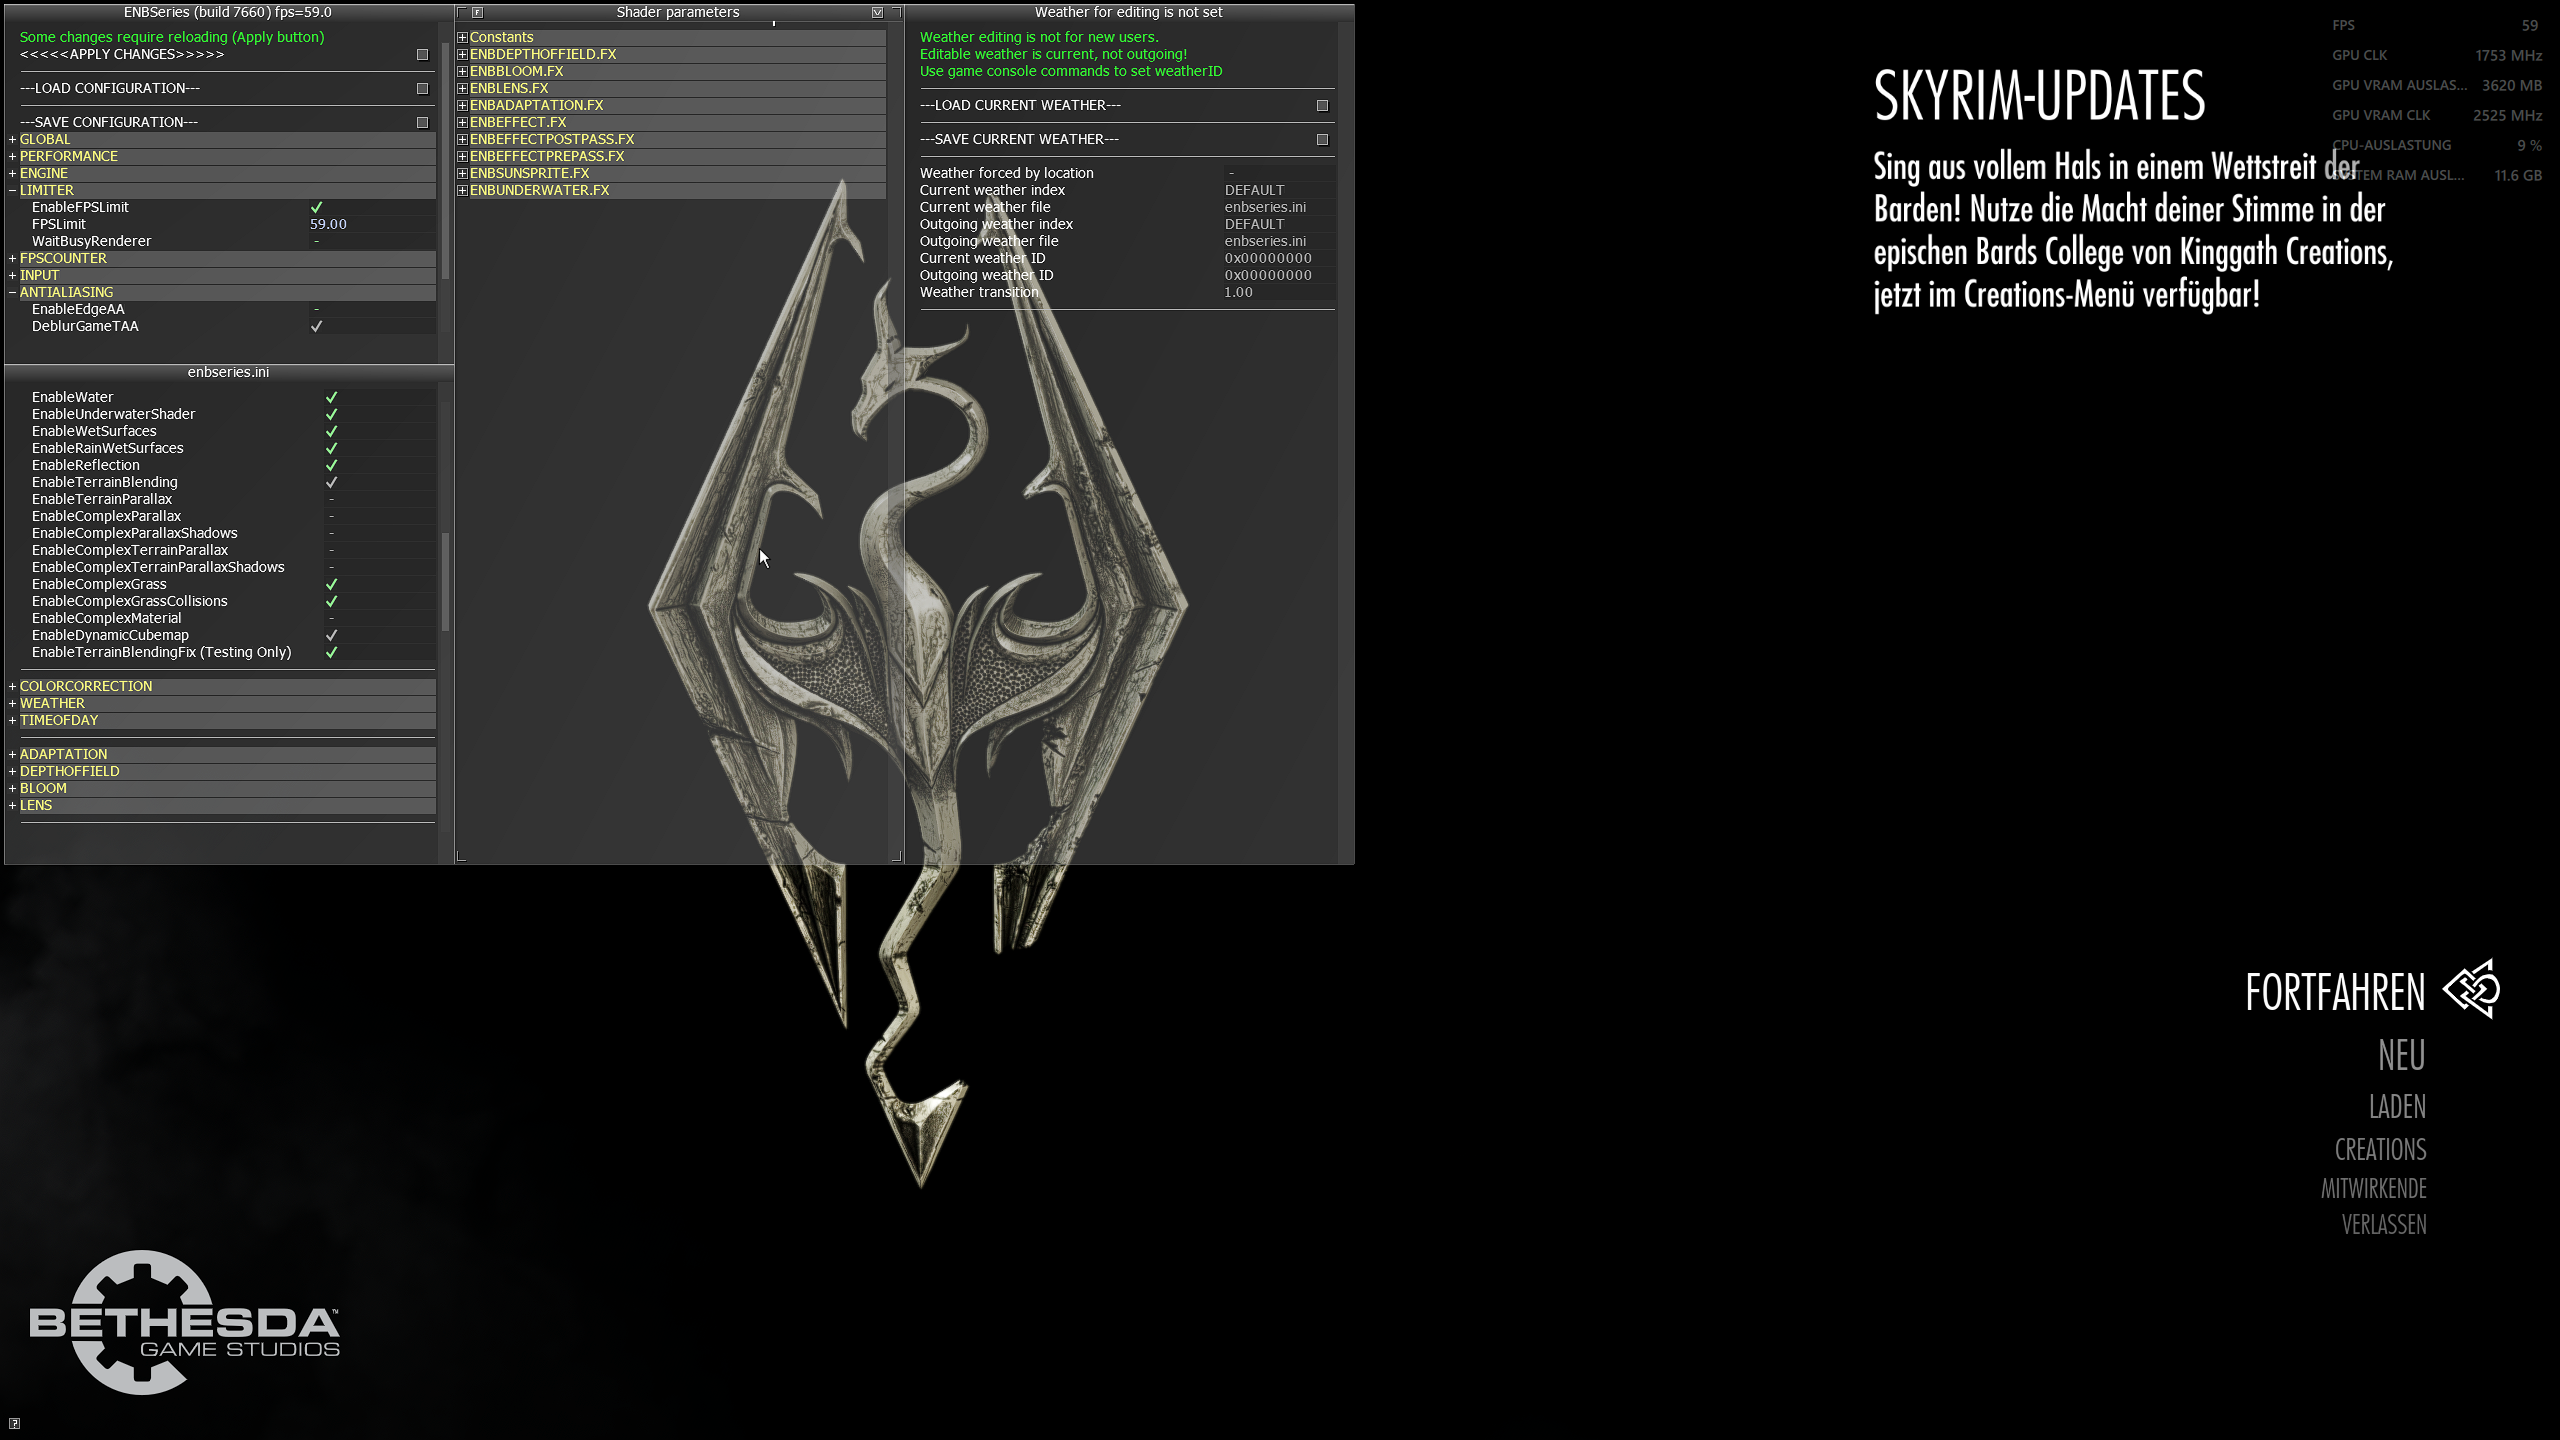The height and width of the screenshot is (1440, 2560).
Task: Select FORTFAHREN in the main menu
Action: tap(2334, 993)
